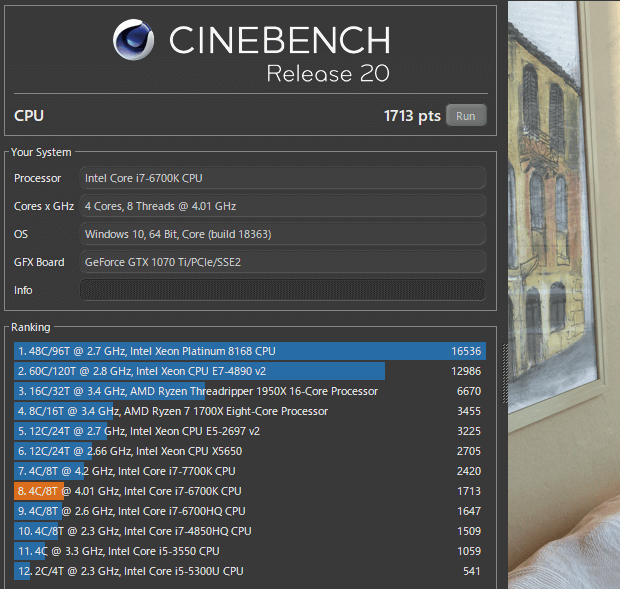The image size is (620, 589).
Task: Select the Xeon E7-4890 v2 ranking row
Action: pos(249,371)
